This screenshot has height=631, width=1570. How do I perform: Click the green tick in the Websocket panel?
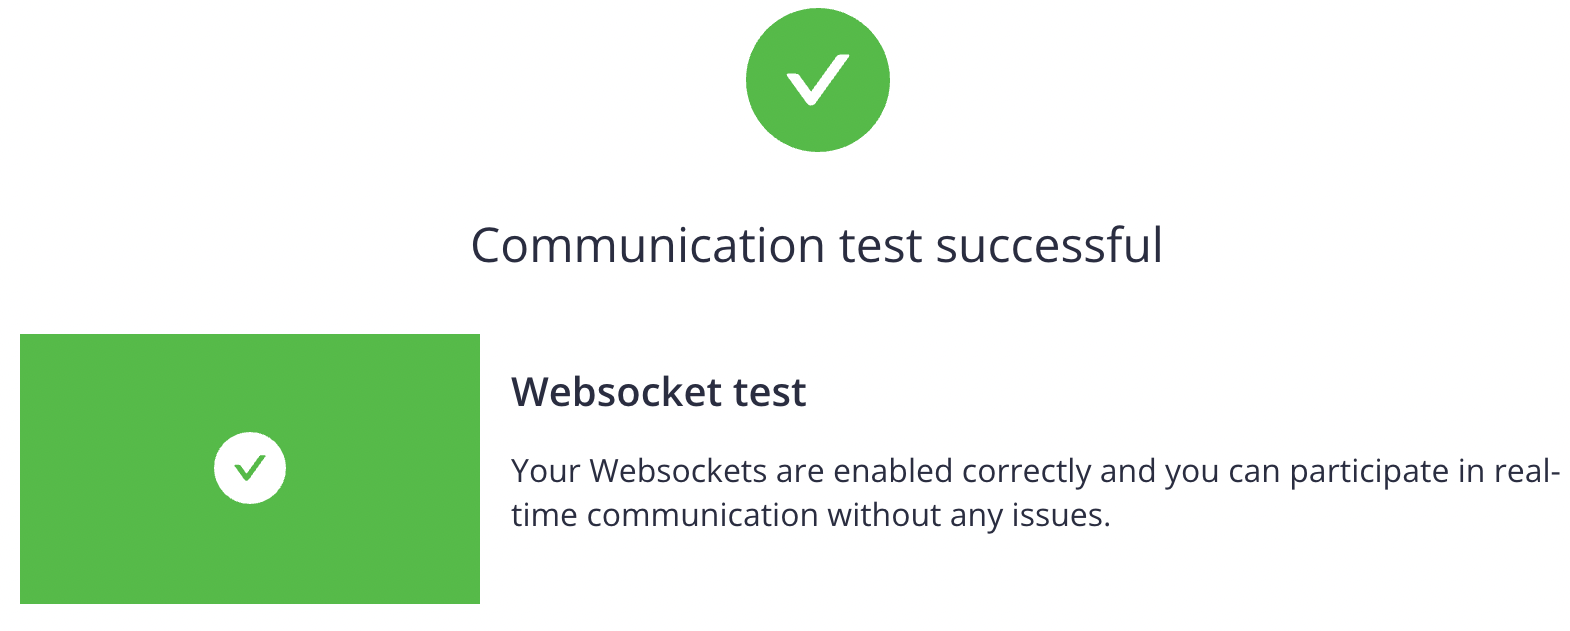point(250,467)
